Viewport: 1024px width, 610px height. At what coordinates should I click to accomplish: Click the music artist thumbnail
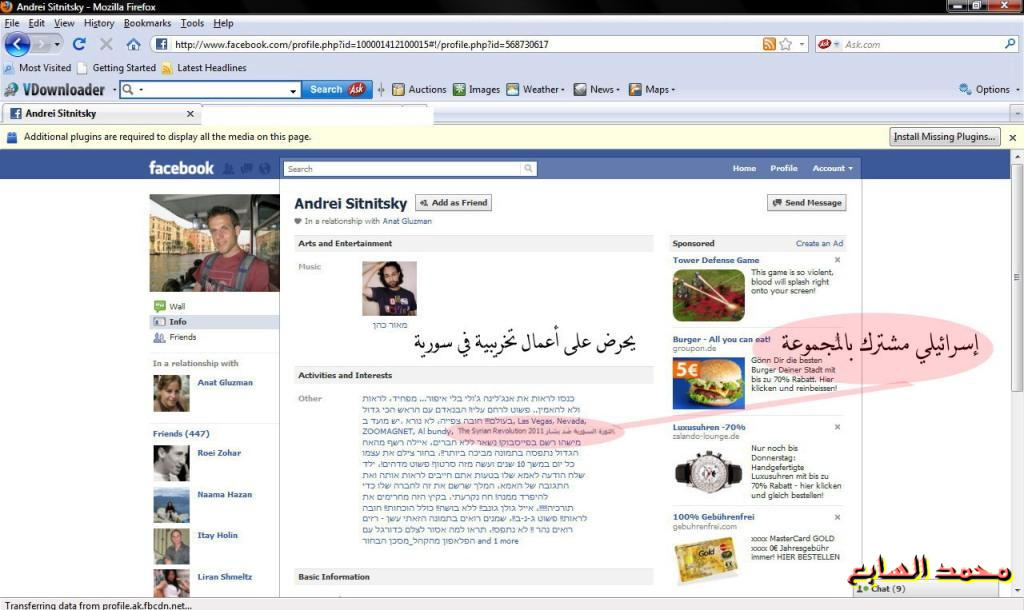click(x=389, y=289)
